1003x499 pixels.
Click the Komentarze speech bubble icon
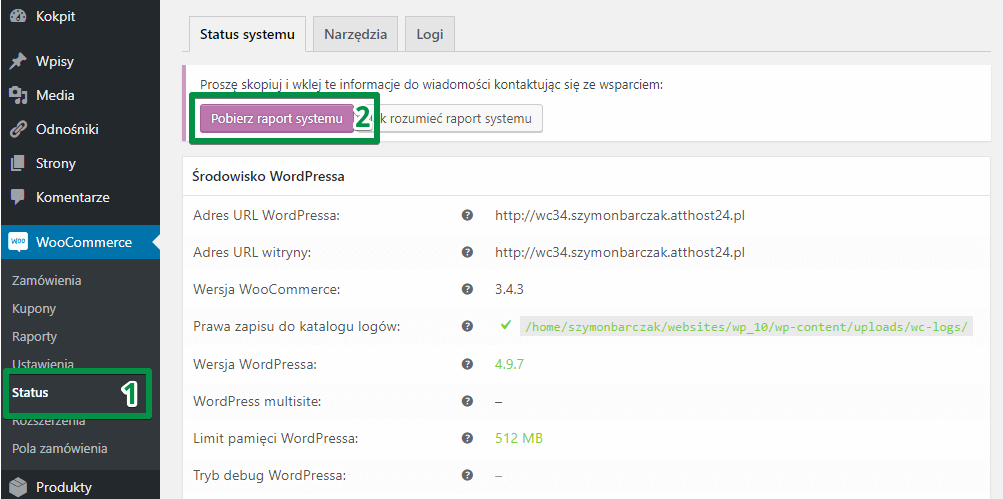(18, 197)
